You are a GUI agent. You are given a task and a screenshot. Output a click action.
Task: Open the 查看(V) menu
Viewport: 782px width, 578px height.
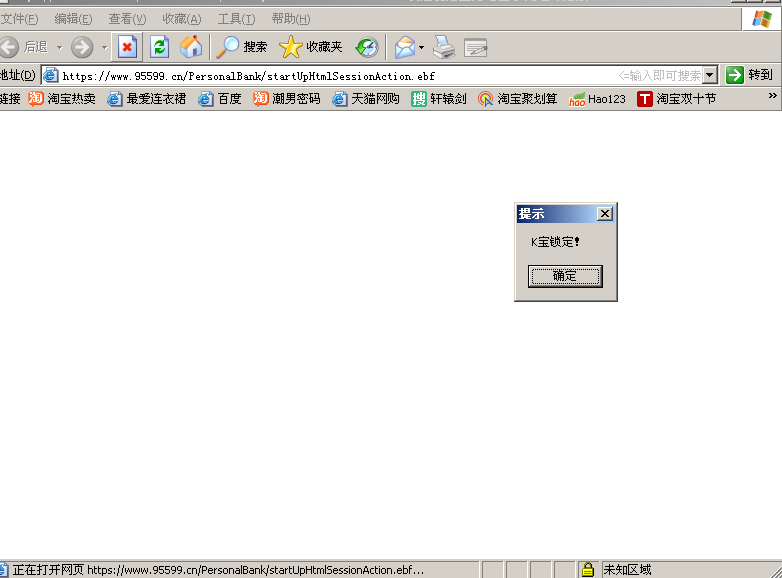tap(127, 19)
